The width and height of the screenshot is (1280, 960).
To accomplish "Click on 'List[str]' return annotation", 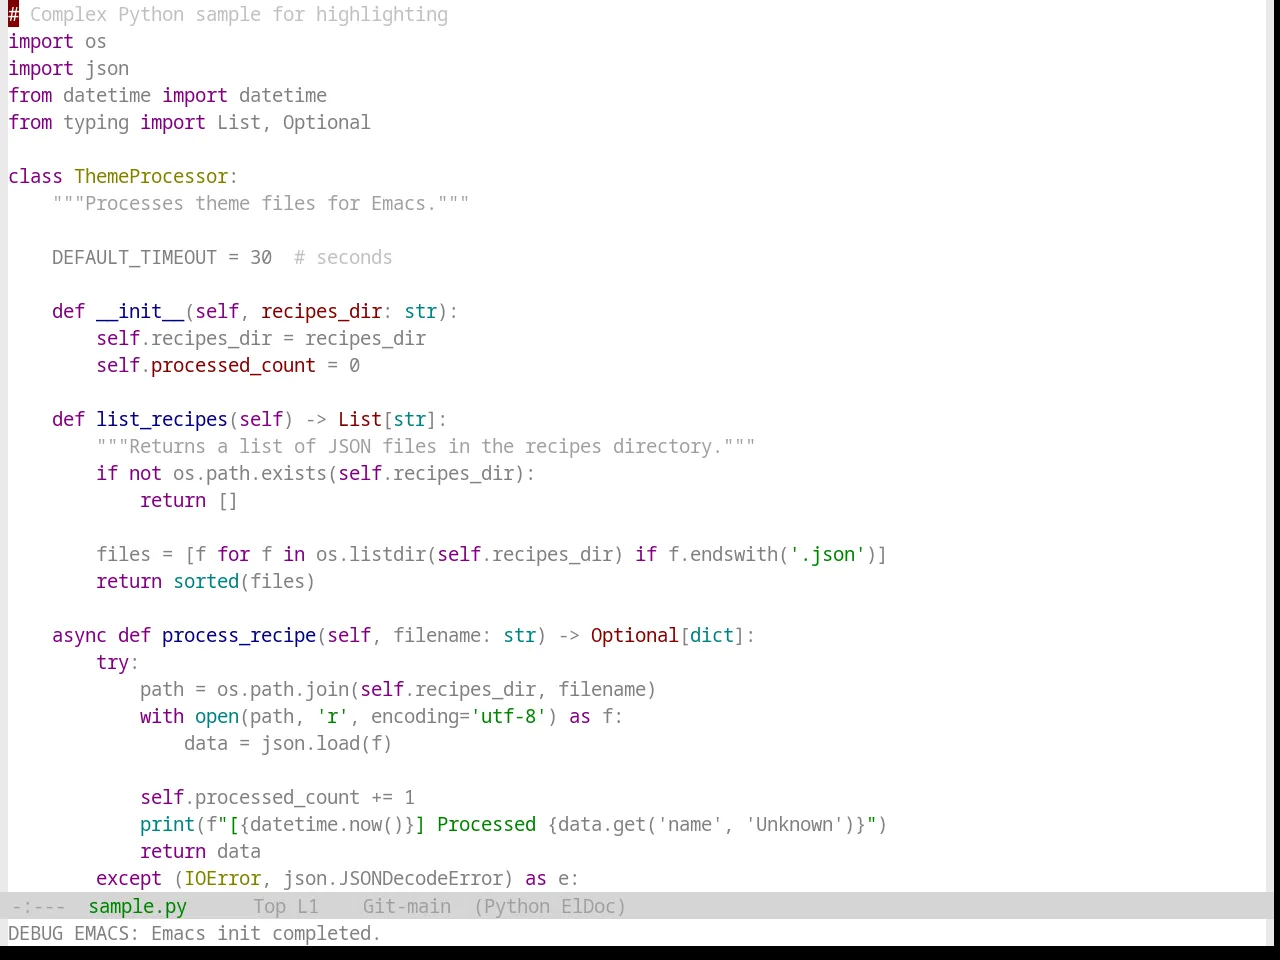I will pyautogui.click(x=387, y=419).
